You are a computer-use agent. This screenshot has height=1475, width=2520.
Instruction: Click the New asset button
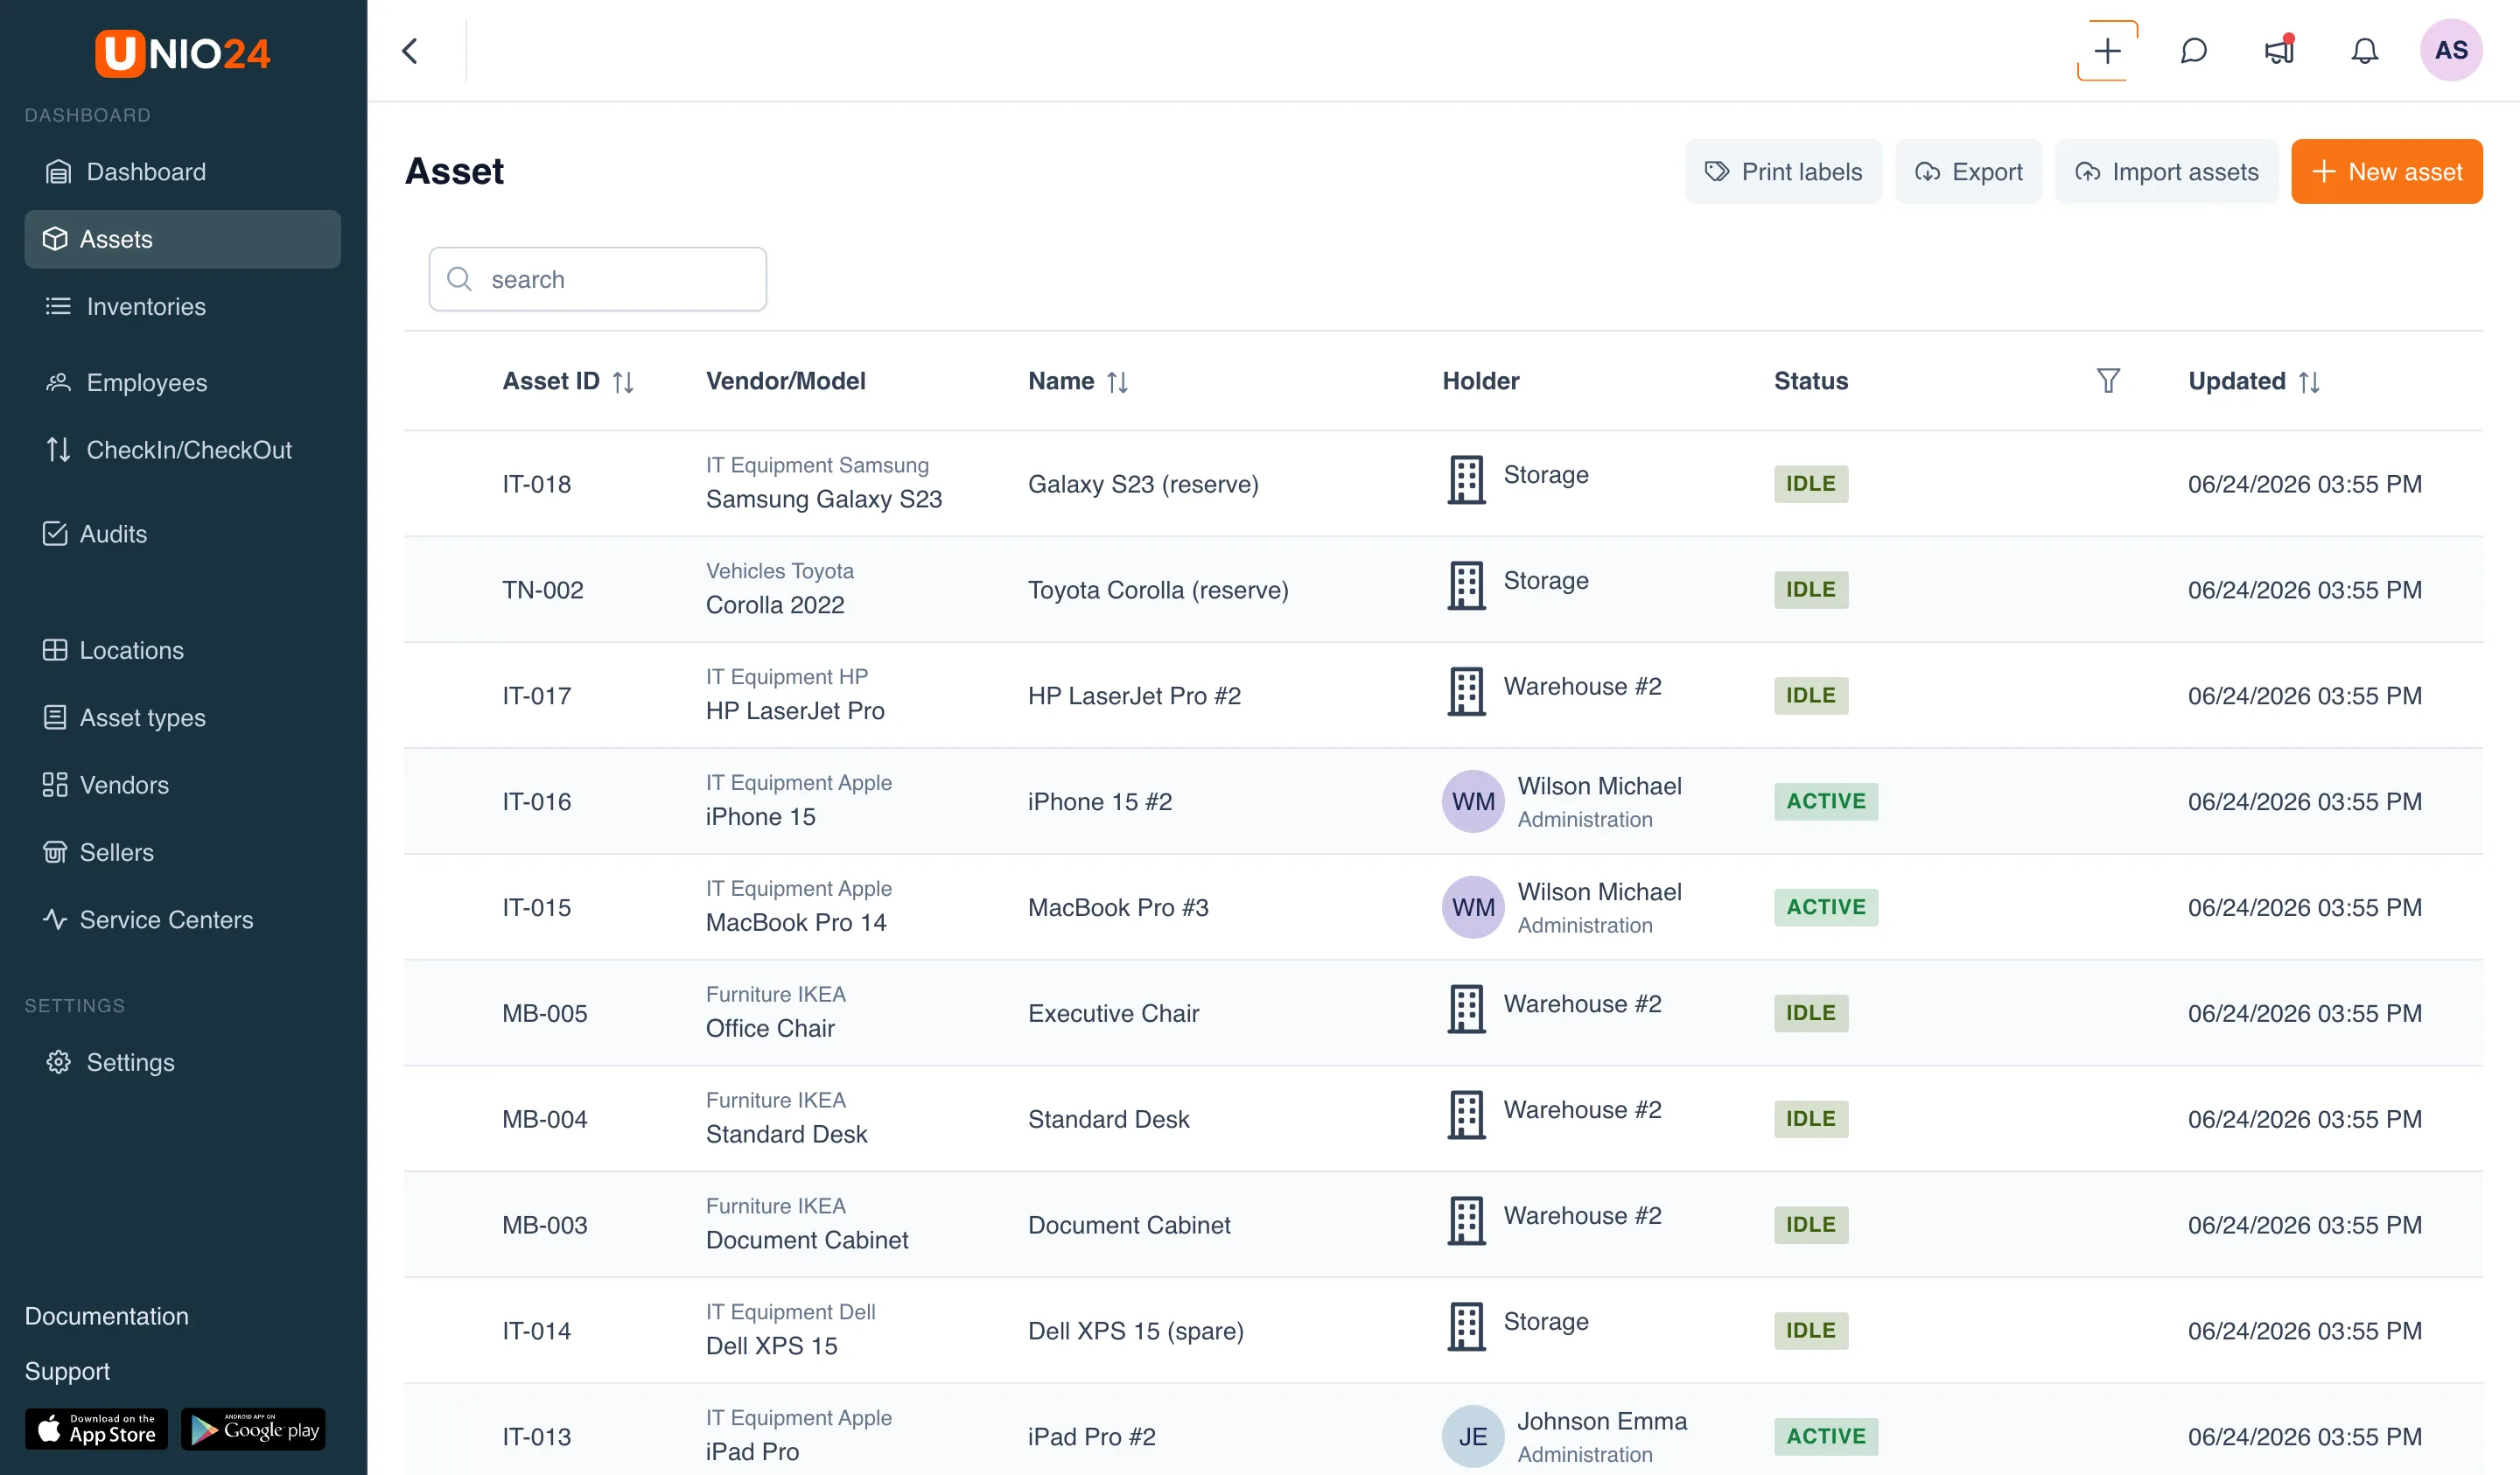point(2386,172)
